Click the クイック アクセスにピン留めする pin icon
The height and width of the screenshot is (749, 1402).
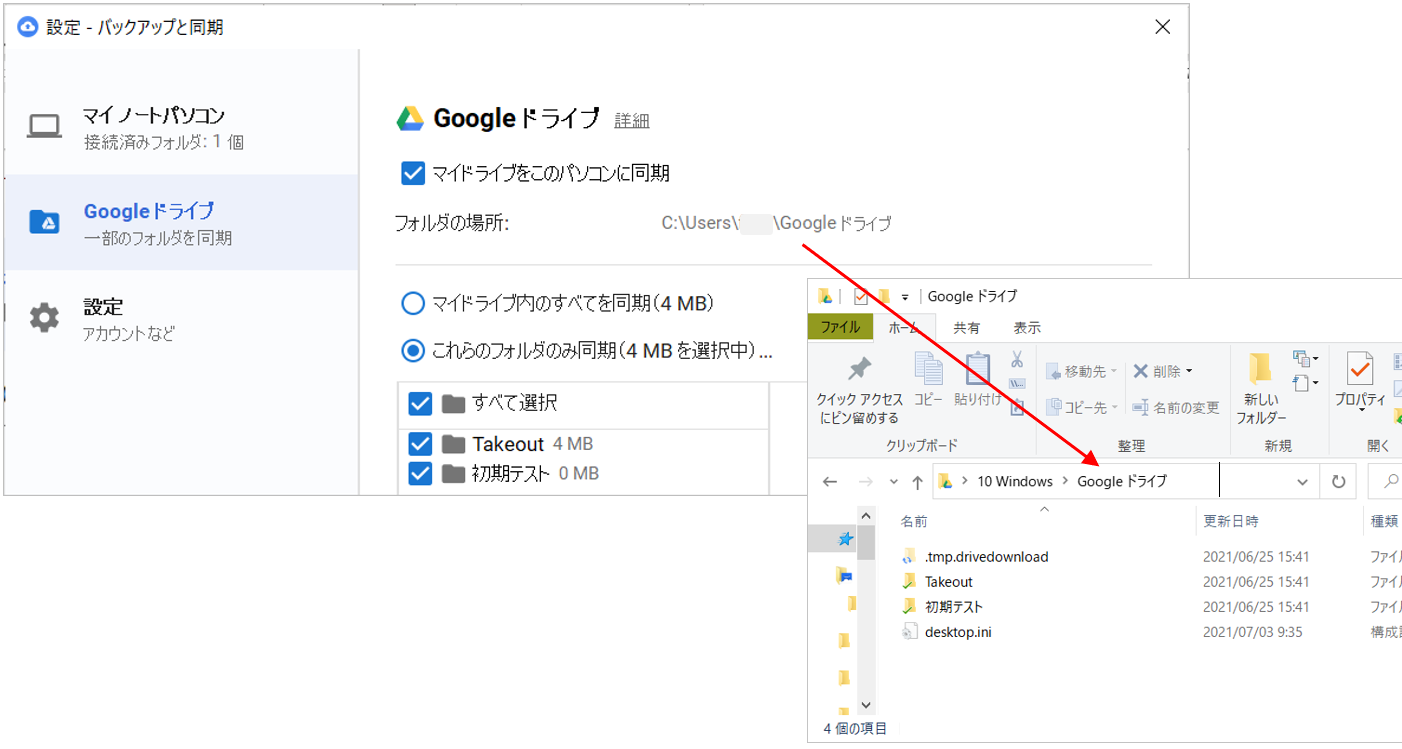point(859,370)
